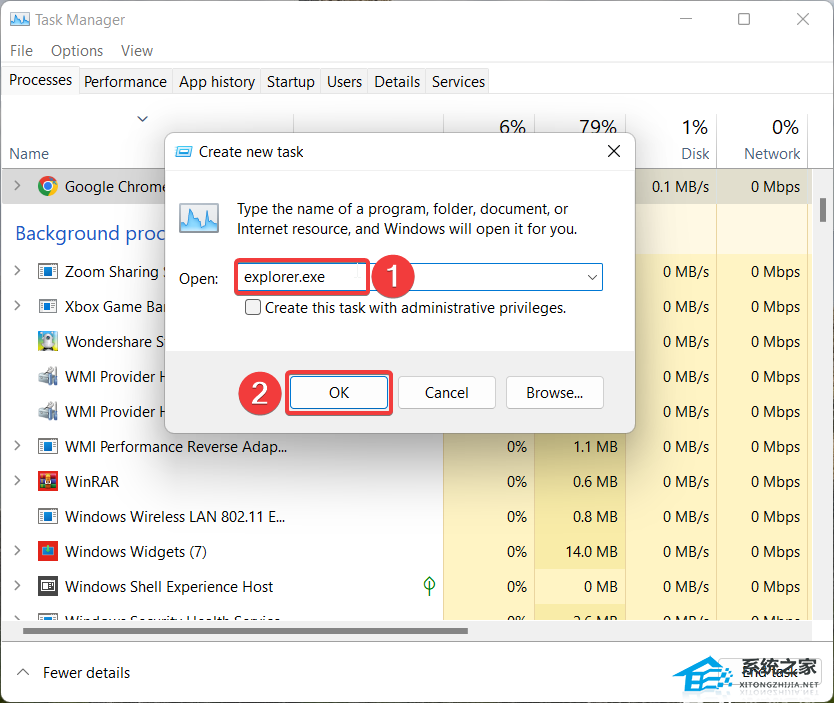Enable administrative privileges checkbox
Screen dimensions: 834x703
coord(253,307)
